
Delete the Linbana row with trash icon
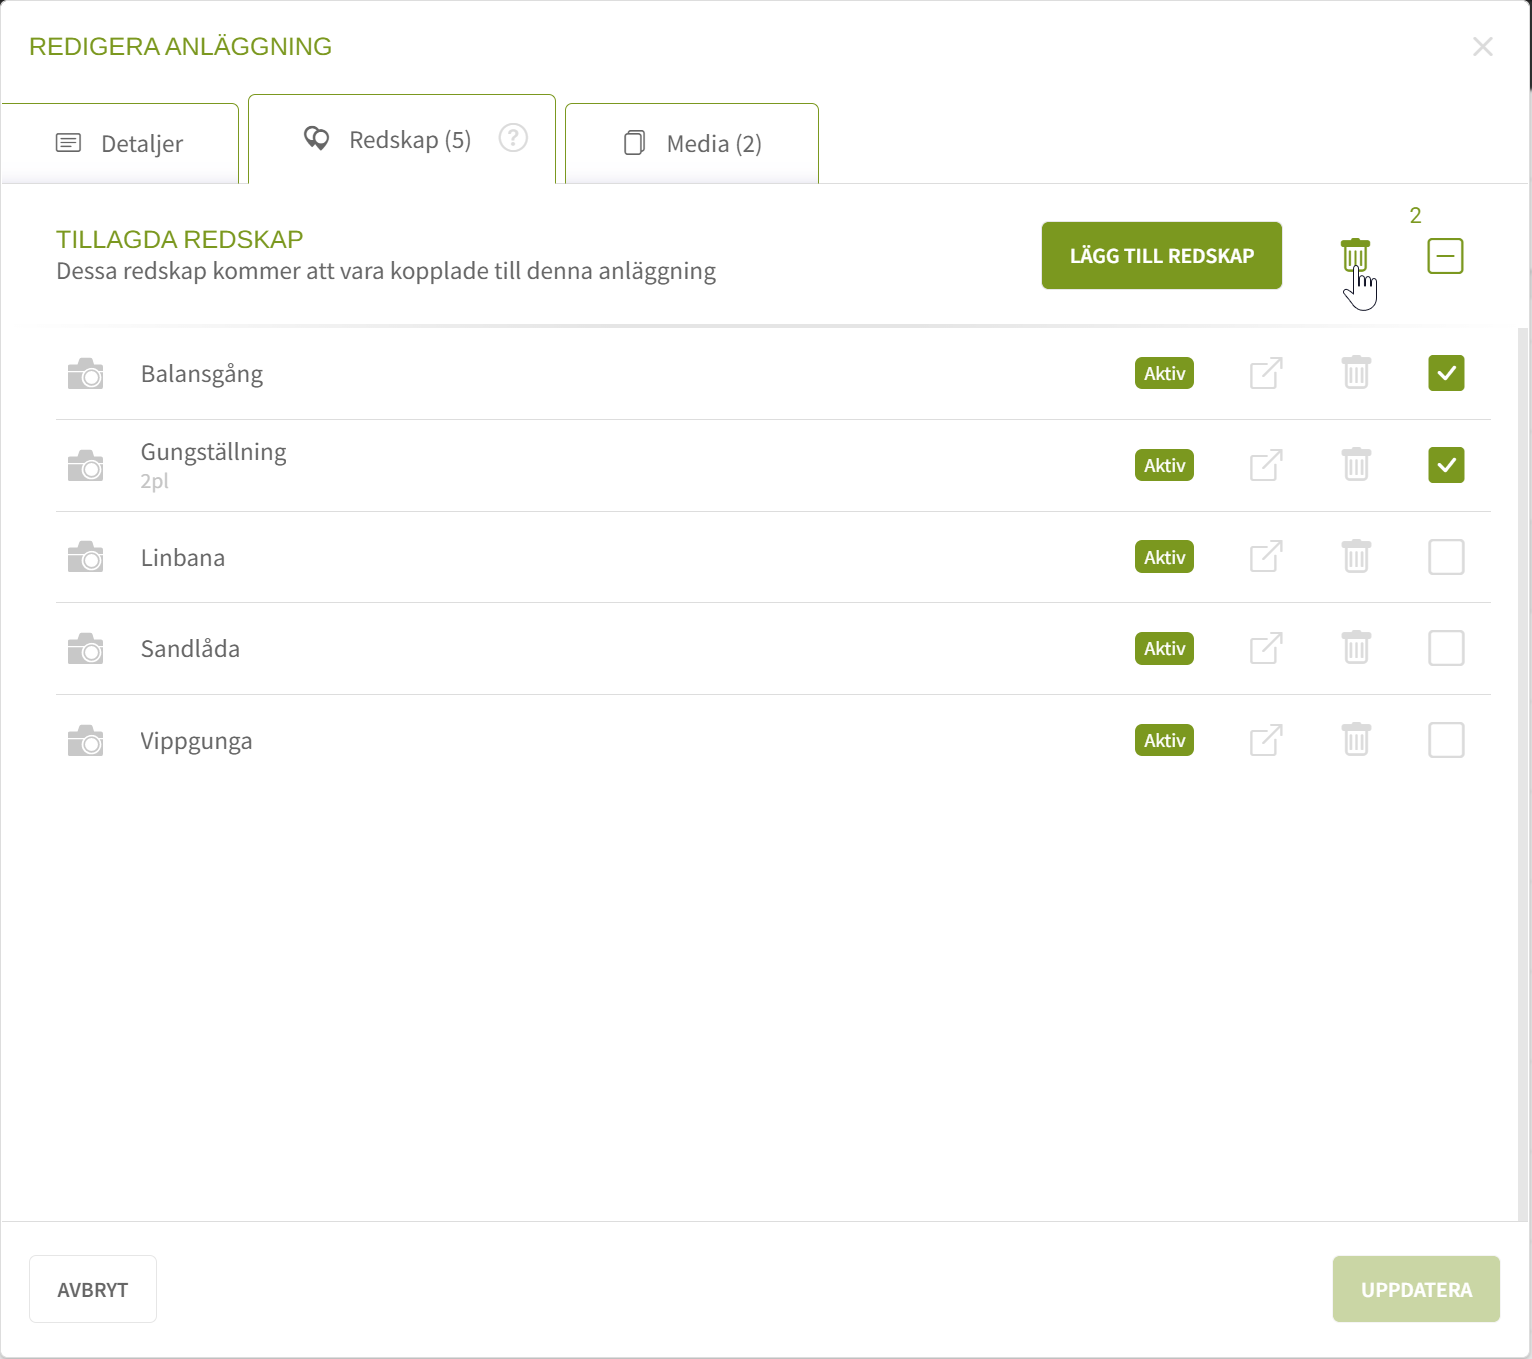tap(1356, 557)
